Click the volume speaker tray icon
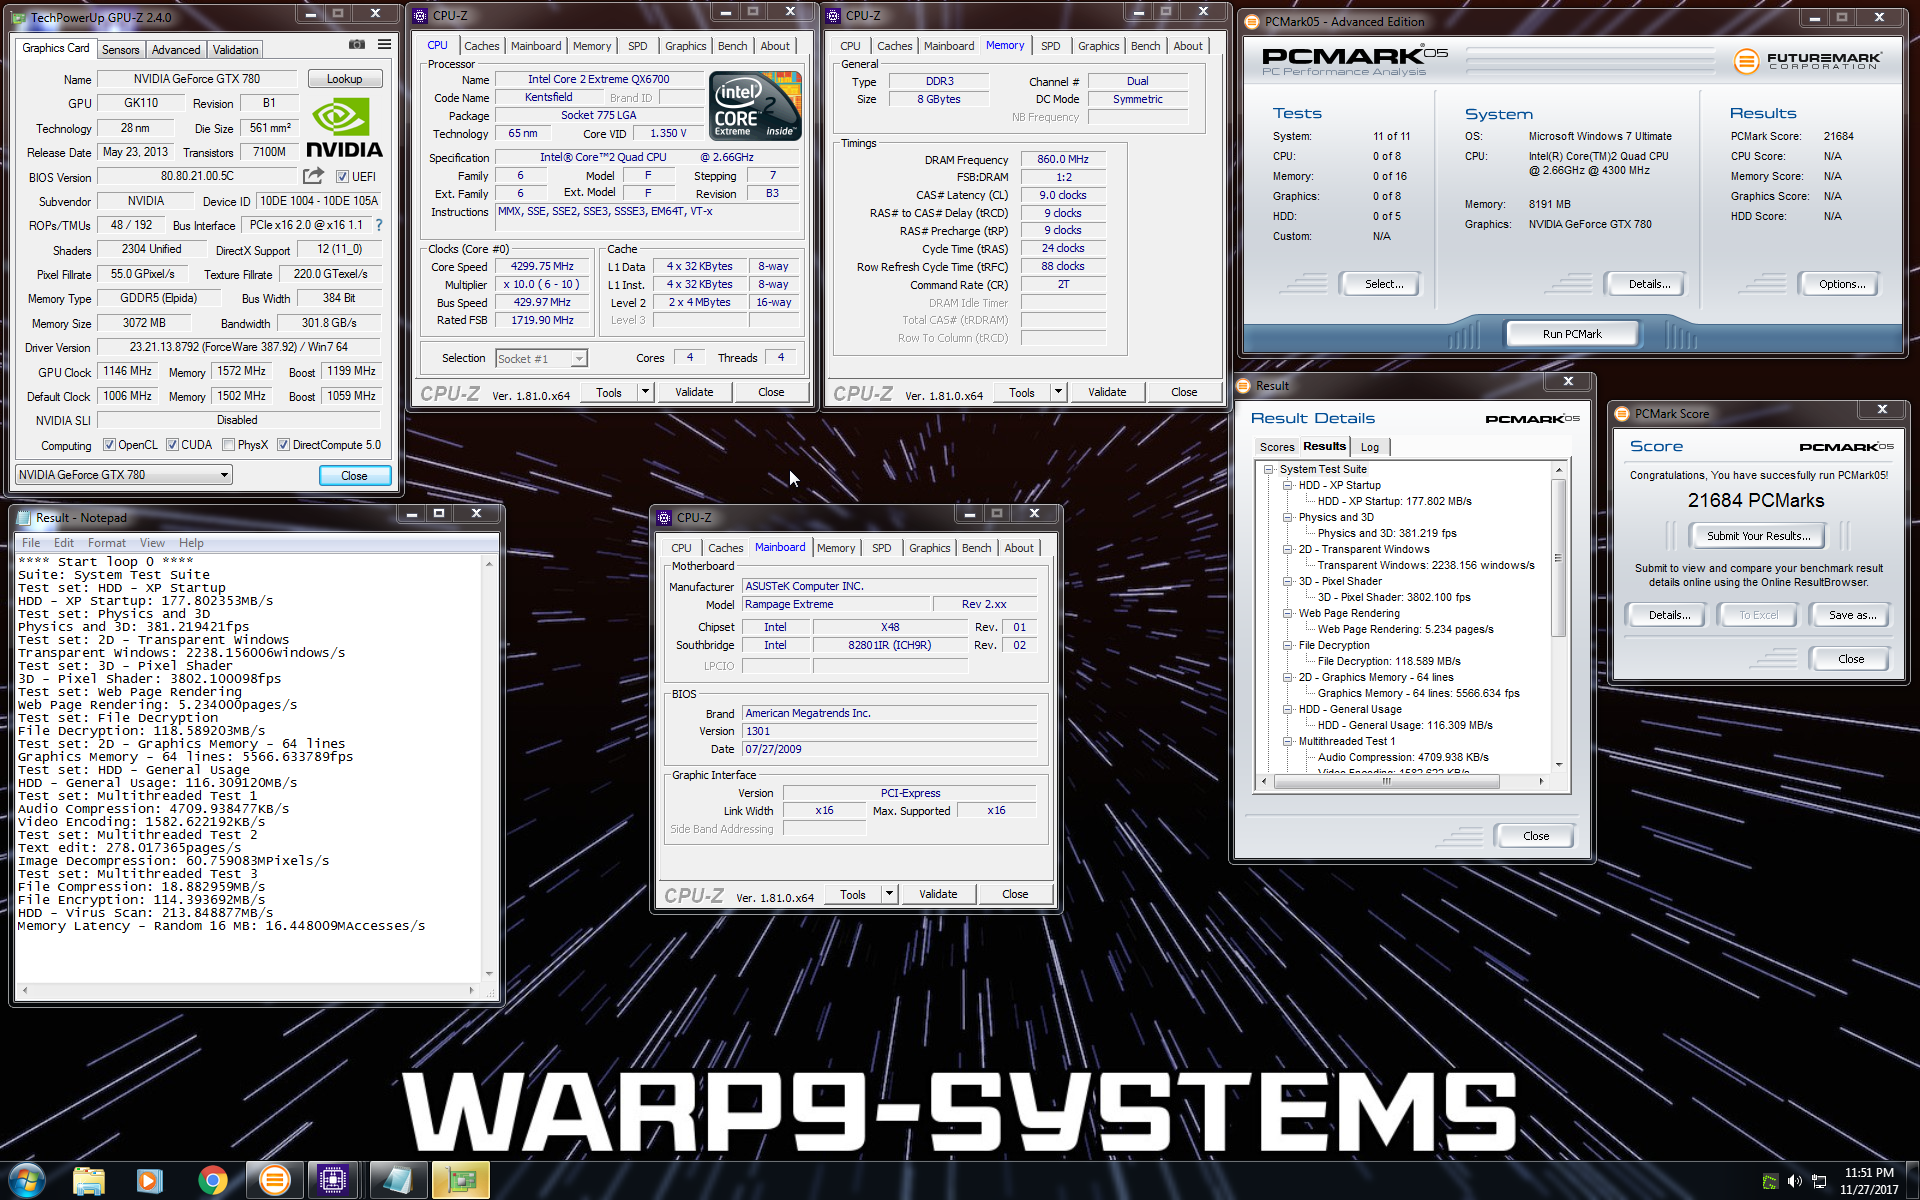Viewport: 1920px width, 1200px height. pyautogui.click(x=1795, y=1181)
